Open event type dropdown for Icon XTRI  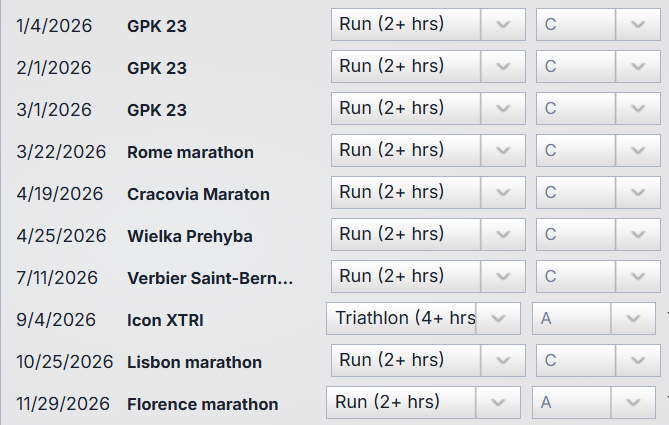(497, 319)
